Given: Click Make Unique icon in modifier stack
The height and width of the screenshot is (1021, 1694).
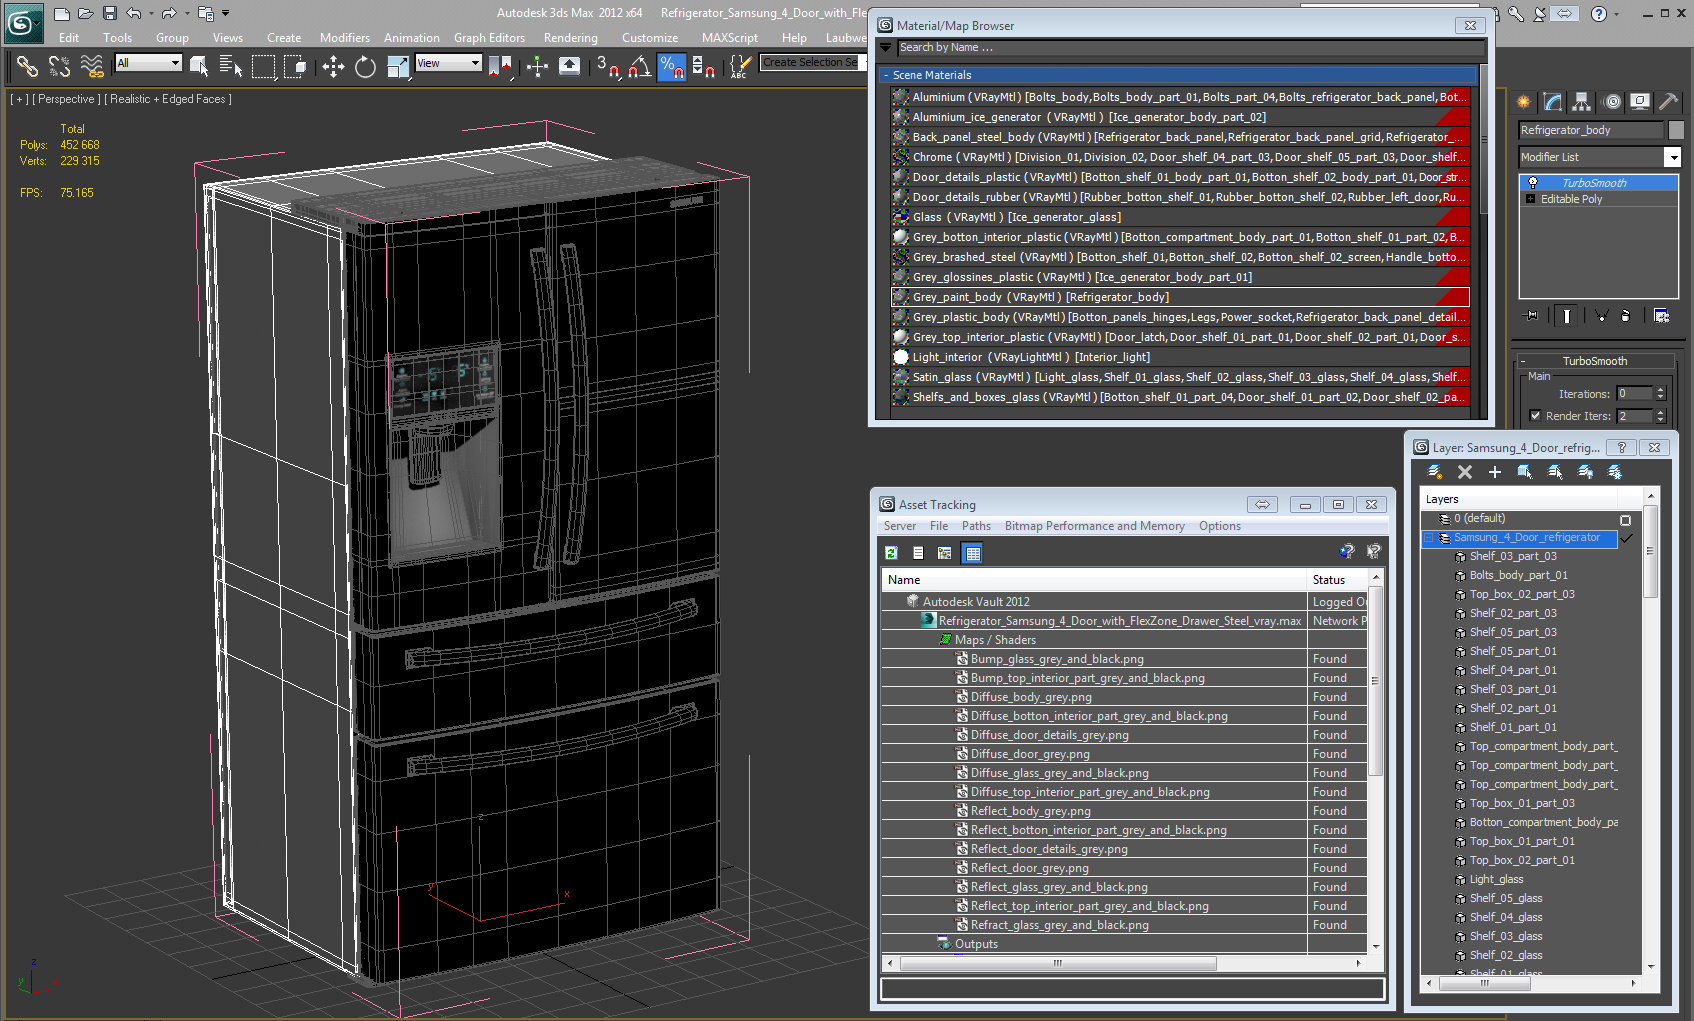Looking at the screenshot, I should point(1600,315).
